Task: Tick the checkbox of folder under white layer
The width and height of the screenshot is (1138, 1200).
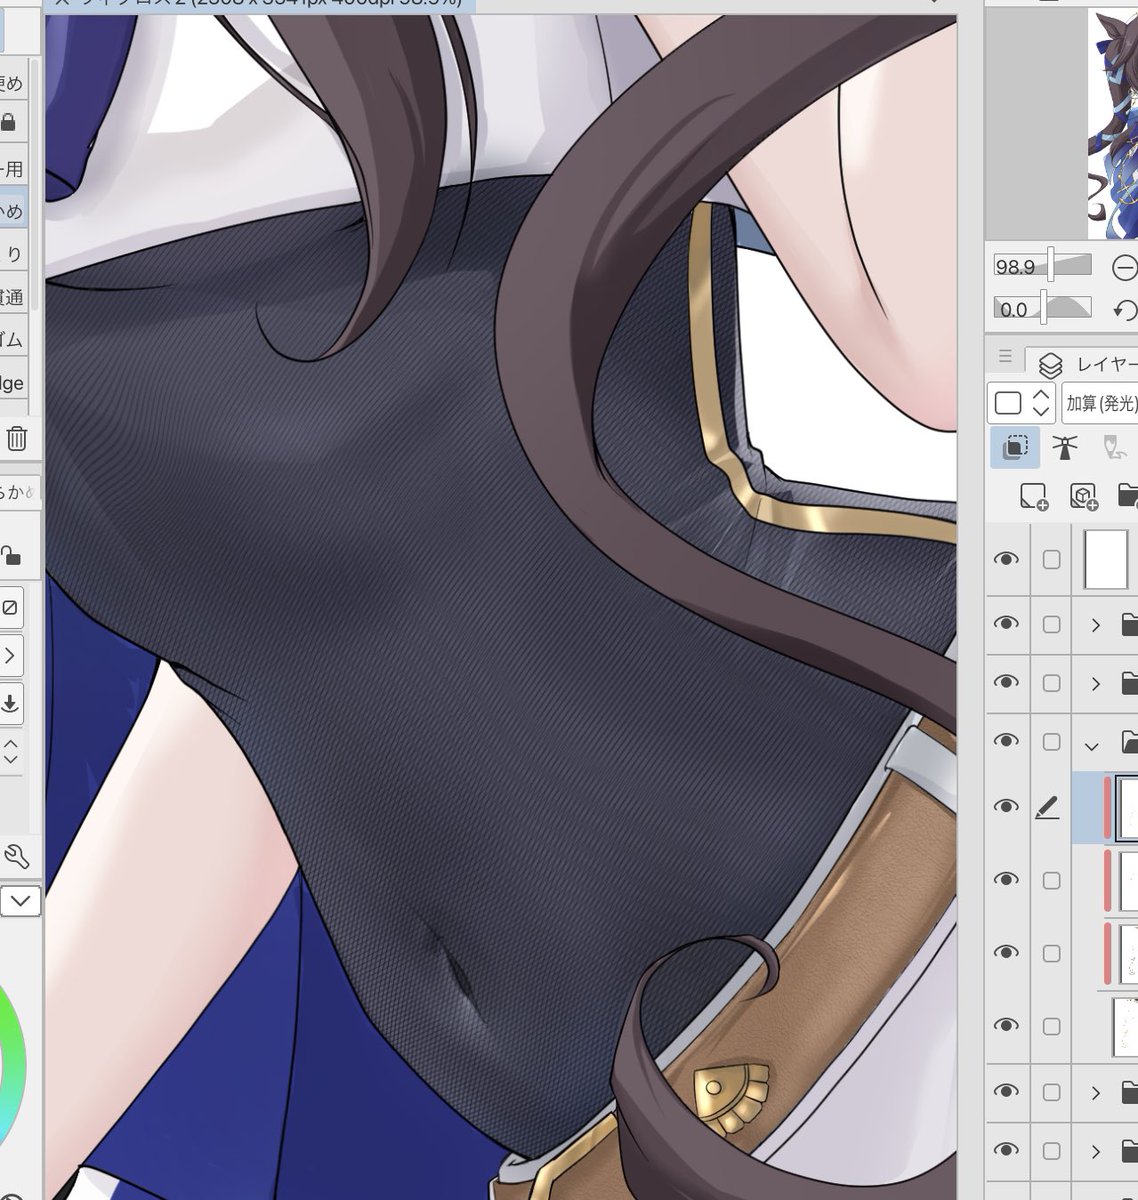Action: click(x=1051, y=625)
